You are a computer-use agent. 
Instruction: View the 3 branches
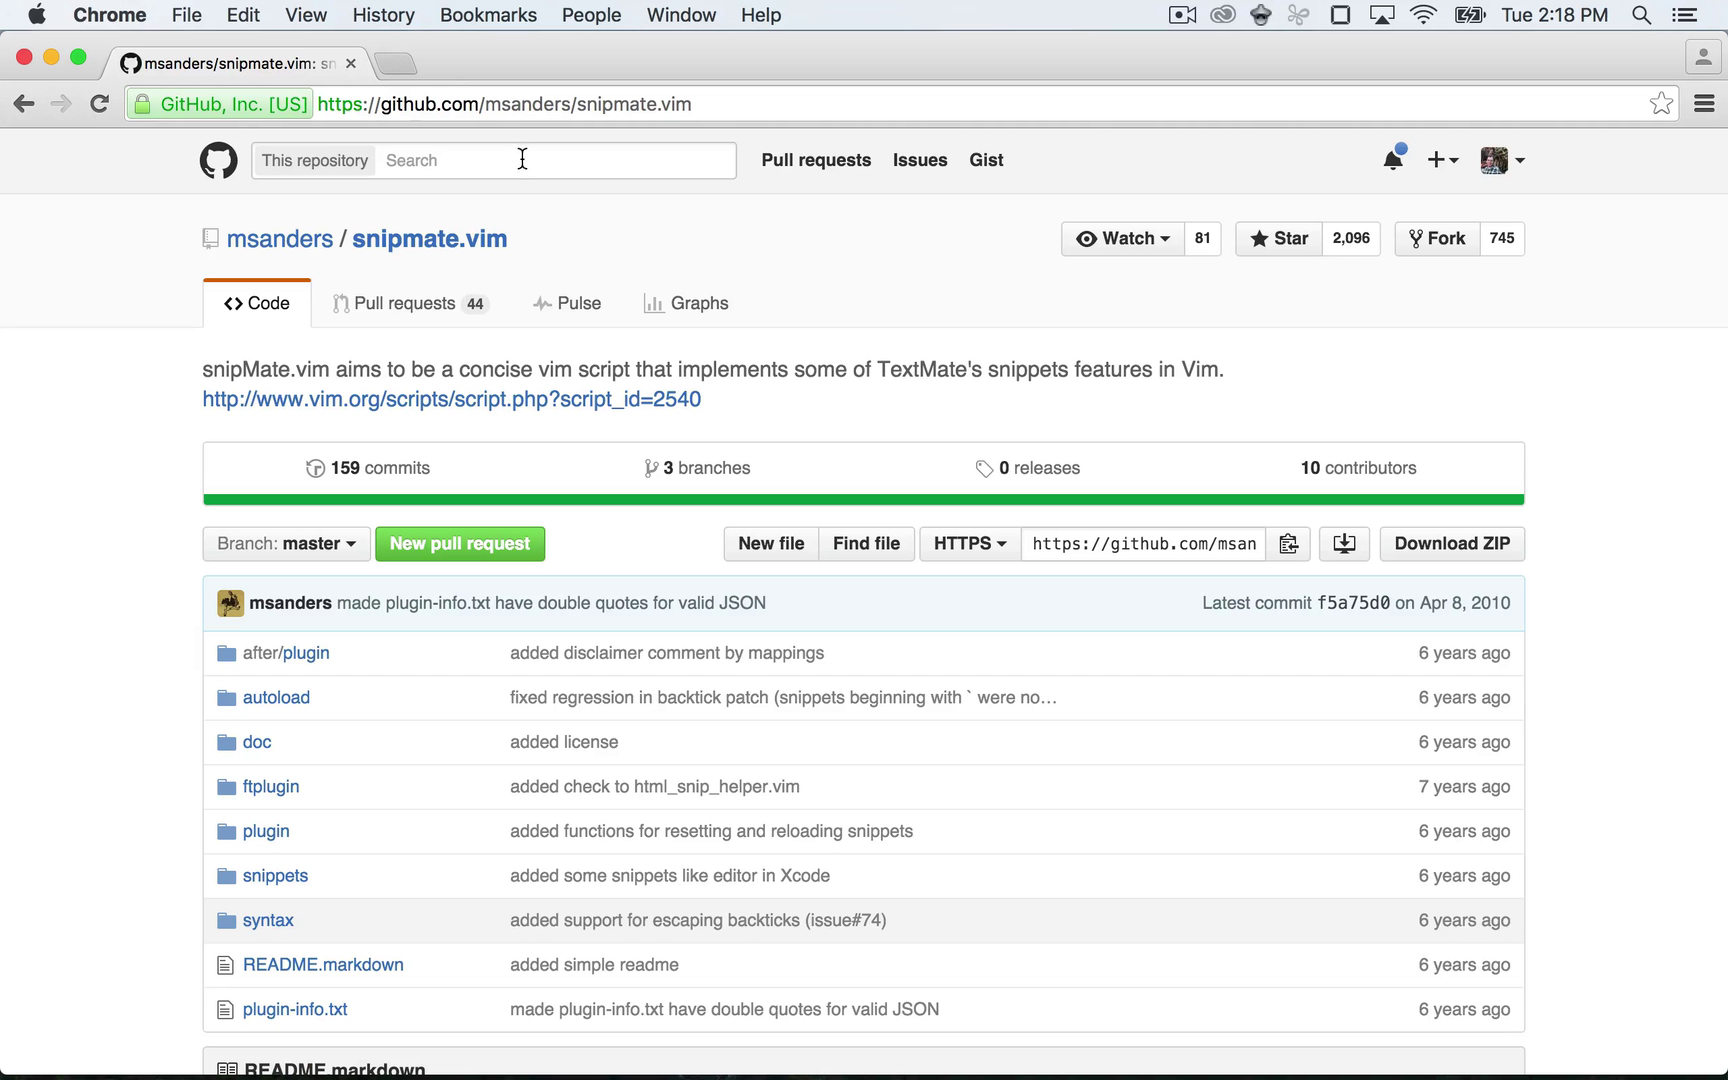click(697, 468)
